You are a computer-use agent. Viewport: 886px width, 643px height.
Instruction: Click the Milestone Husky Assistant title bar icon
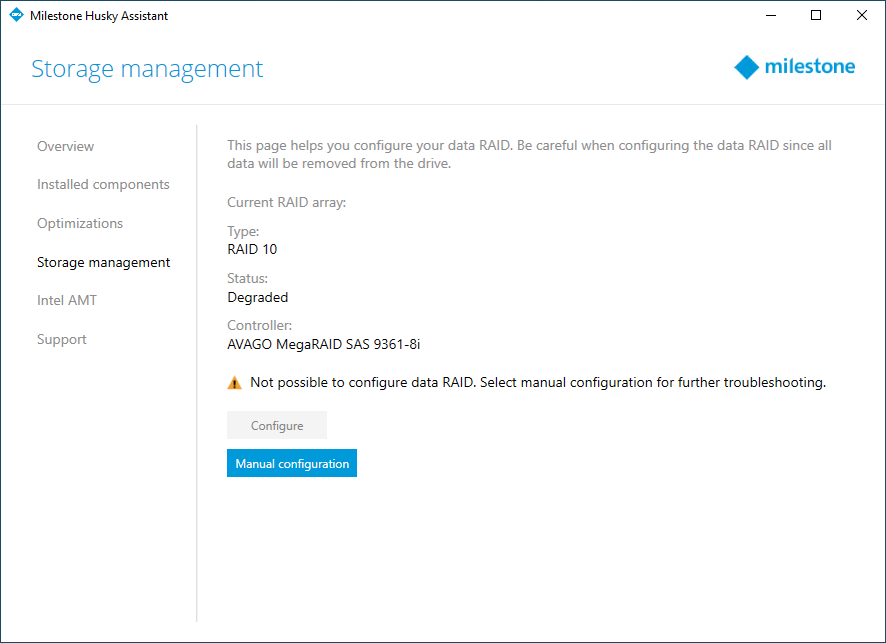point(16,16)
